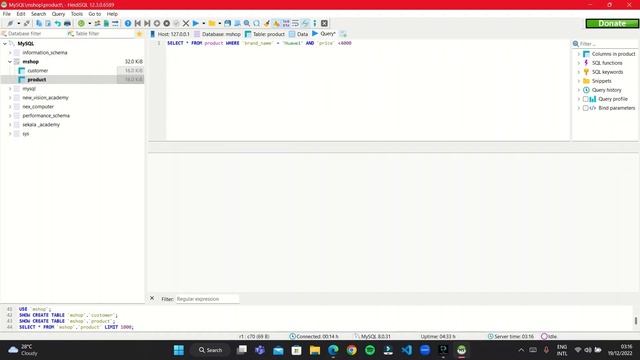Viewport: 640px width, 360px height.
Task: Expand the information_schema database node
Action: pos(10,53)
